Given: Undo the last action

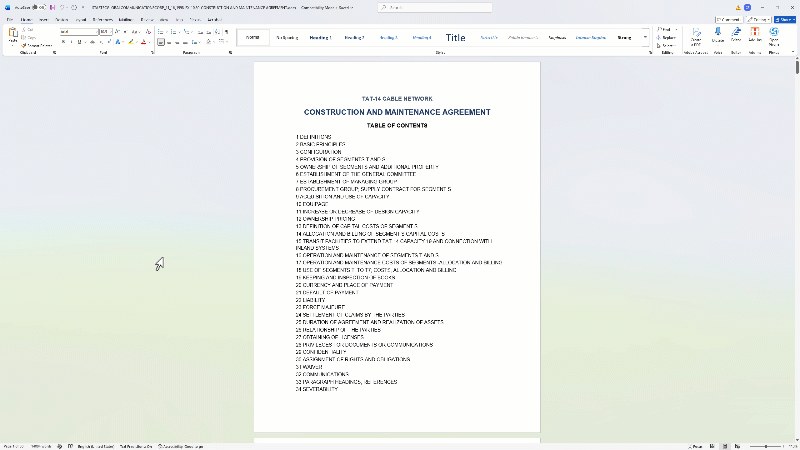Looking at the screenshot, I should [x=62, y=8].
